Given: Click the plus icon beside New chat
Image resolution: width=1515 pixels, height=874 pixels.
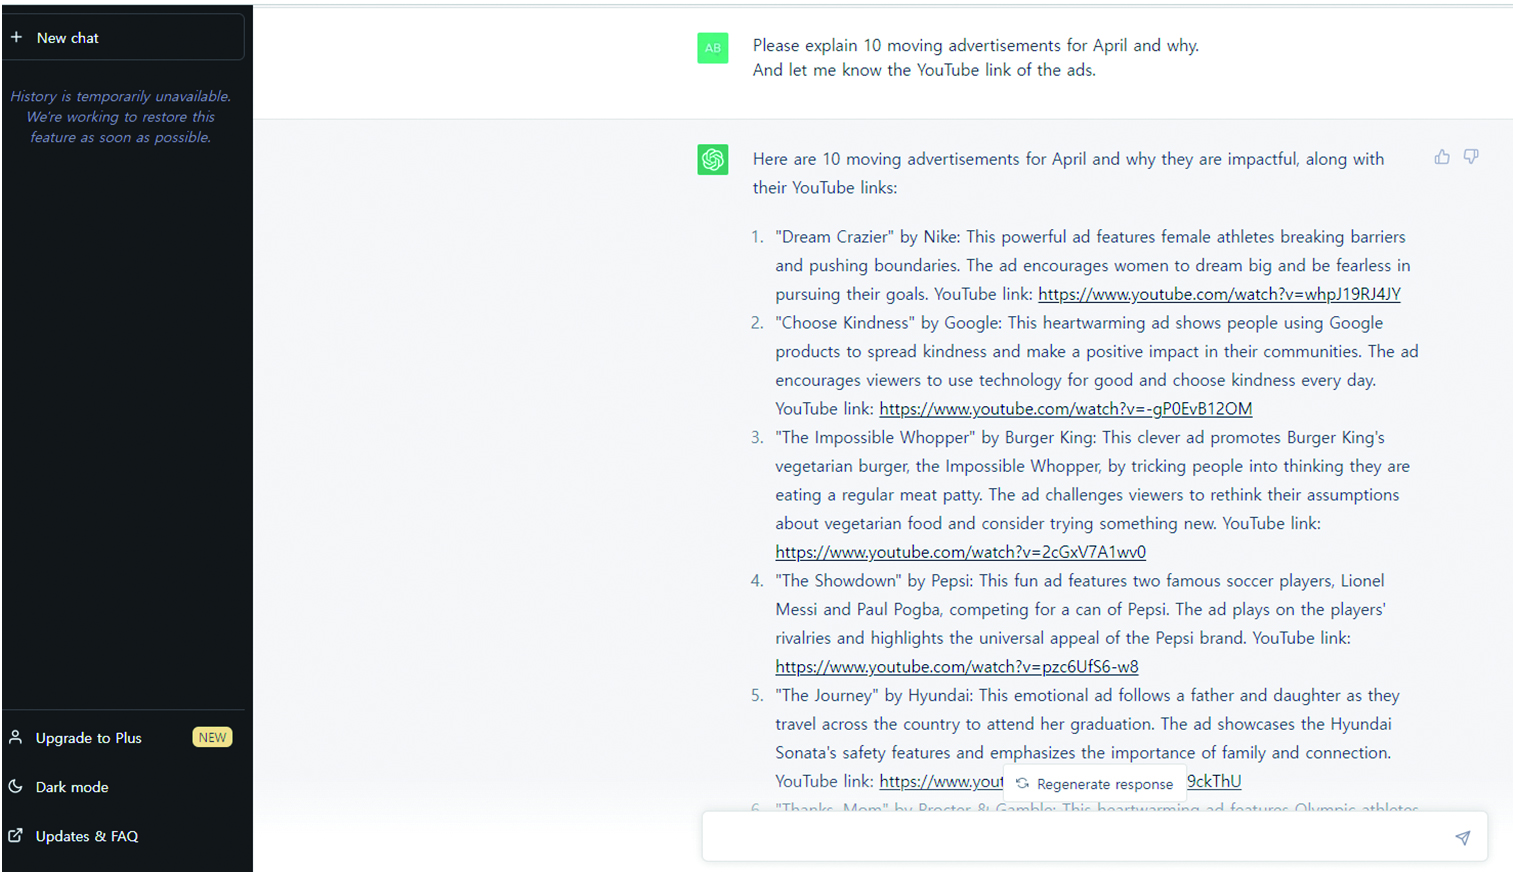Looking at the screenshot, I should click(x=17, y=37).
